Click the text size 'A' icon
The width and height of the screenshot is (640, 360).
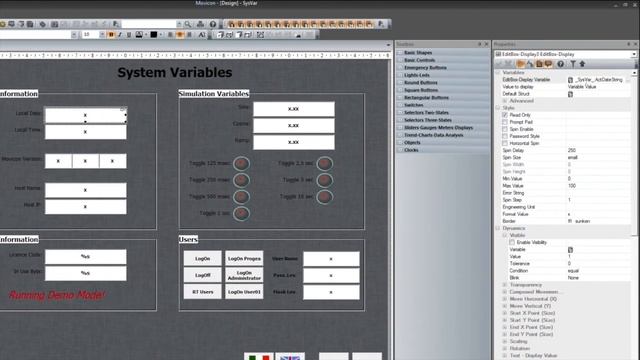(x=202, y=35)
